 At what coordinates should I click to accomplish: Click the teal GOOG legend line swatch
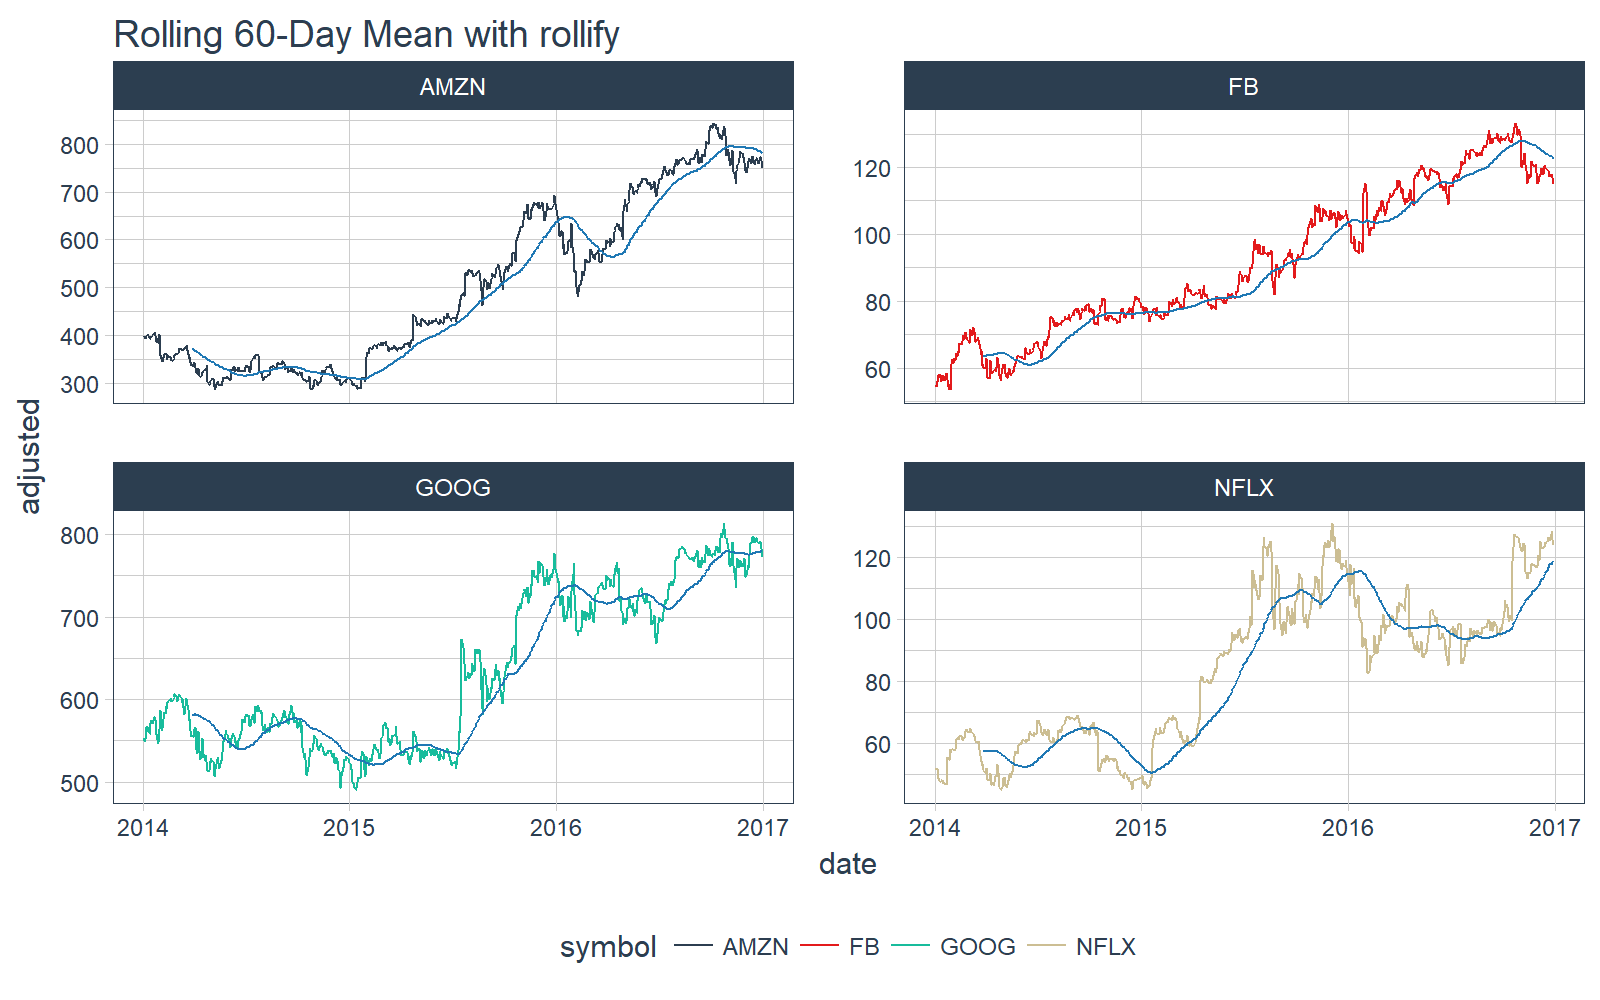910,946
